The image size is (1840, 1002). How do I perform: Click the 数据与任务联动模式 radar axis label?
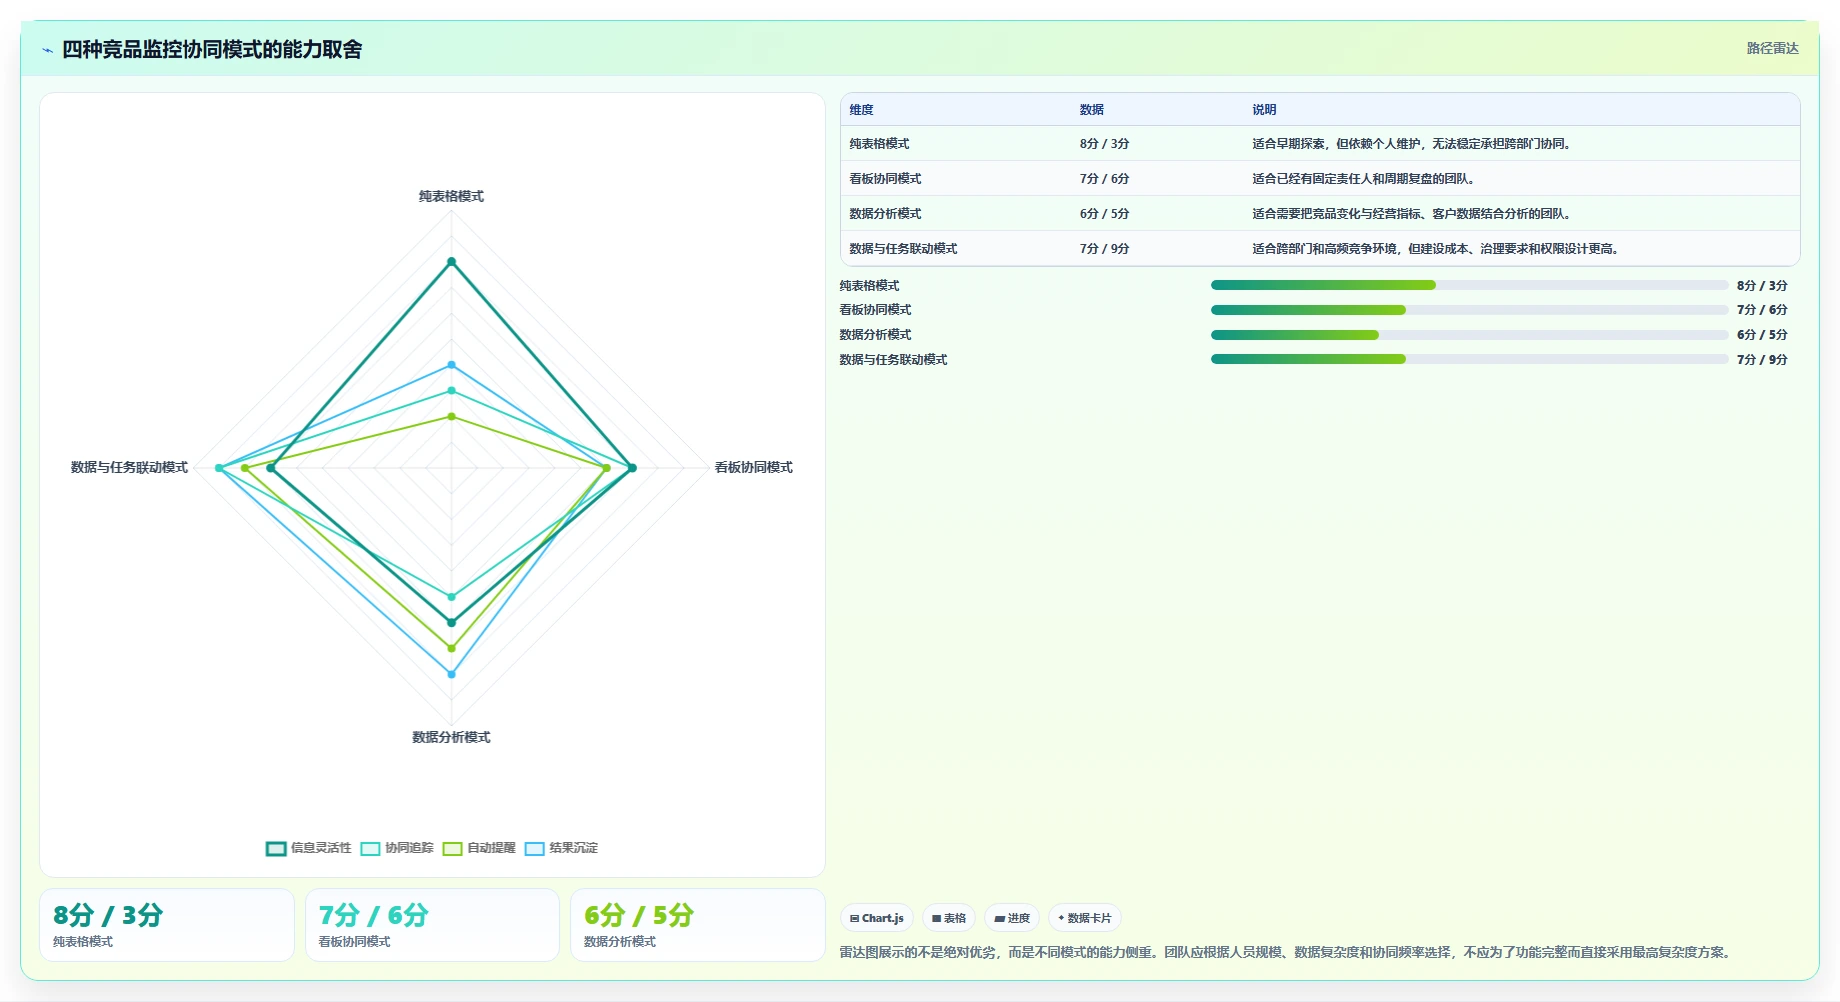[x=129, y=467]
